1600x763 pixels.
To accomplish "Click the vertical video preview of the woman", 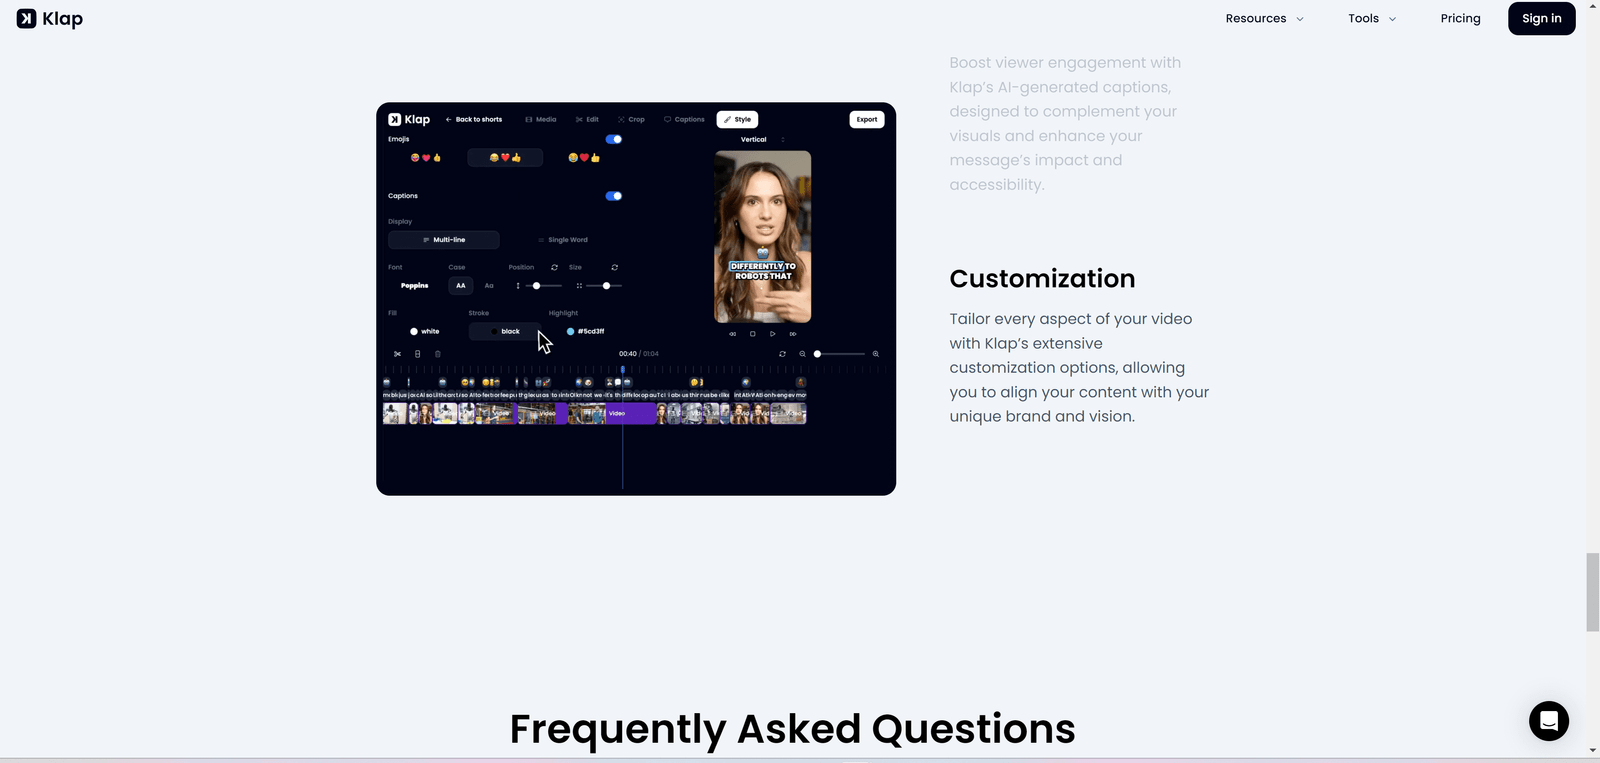I will point(762,237).
